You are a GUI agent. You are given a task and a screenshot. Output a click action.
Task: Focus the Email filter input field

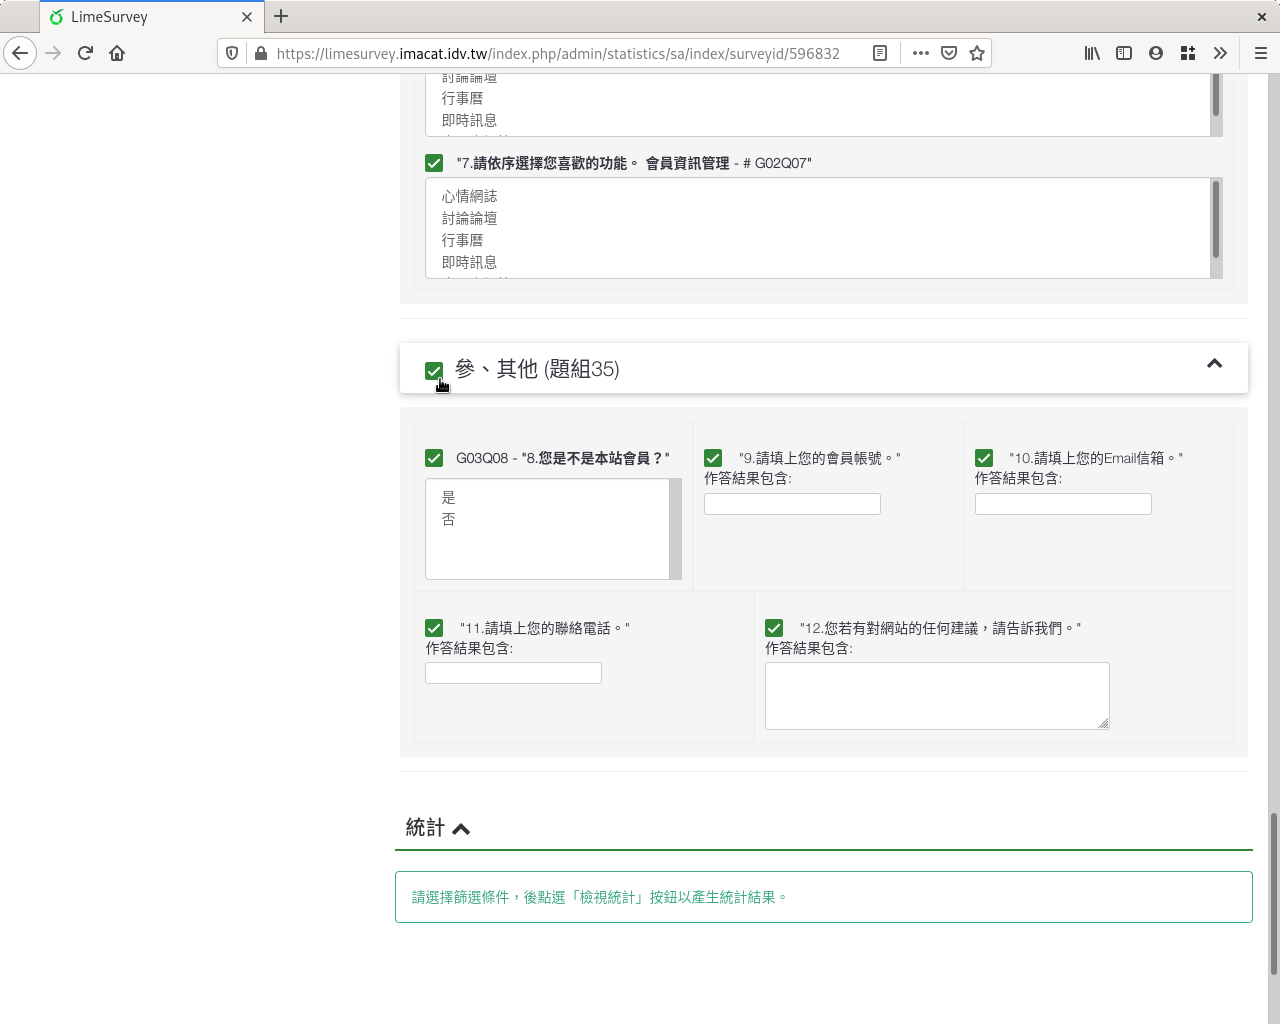click(x=1063, y=504)
